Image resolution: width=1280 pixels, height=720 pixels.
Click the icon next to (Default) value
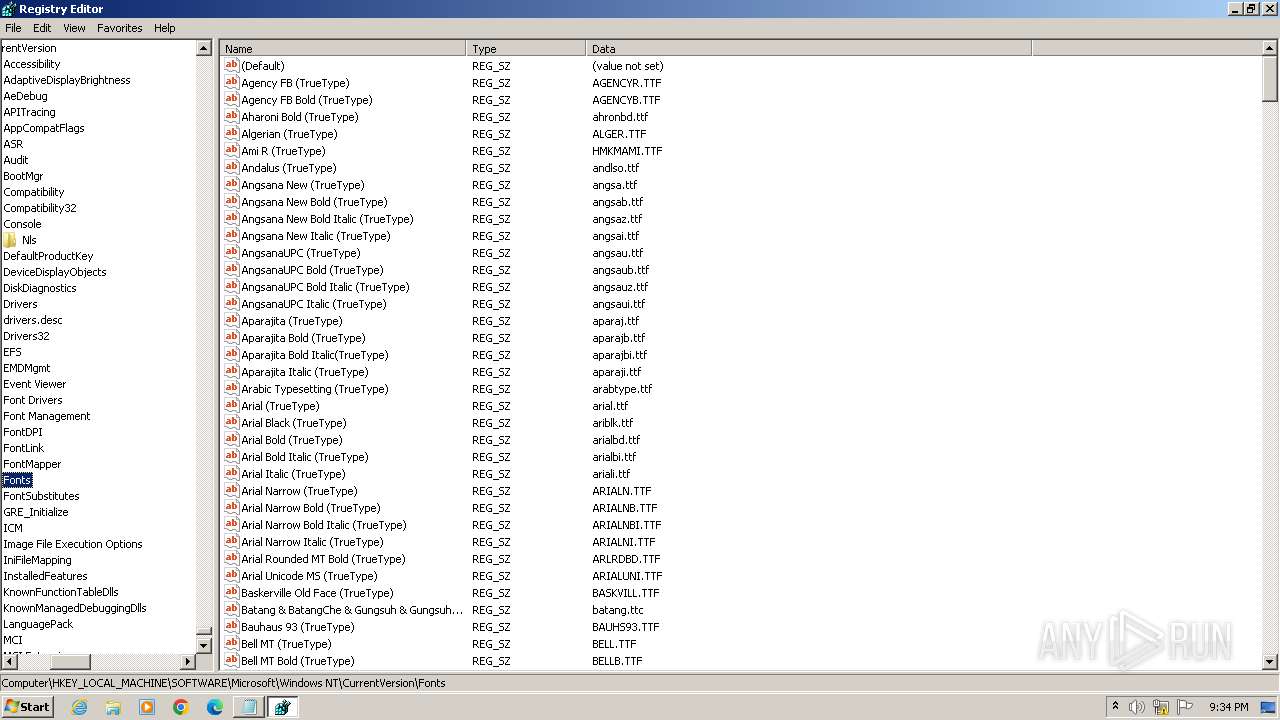[x=231, y=66]
